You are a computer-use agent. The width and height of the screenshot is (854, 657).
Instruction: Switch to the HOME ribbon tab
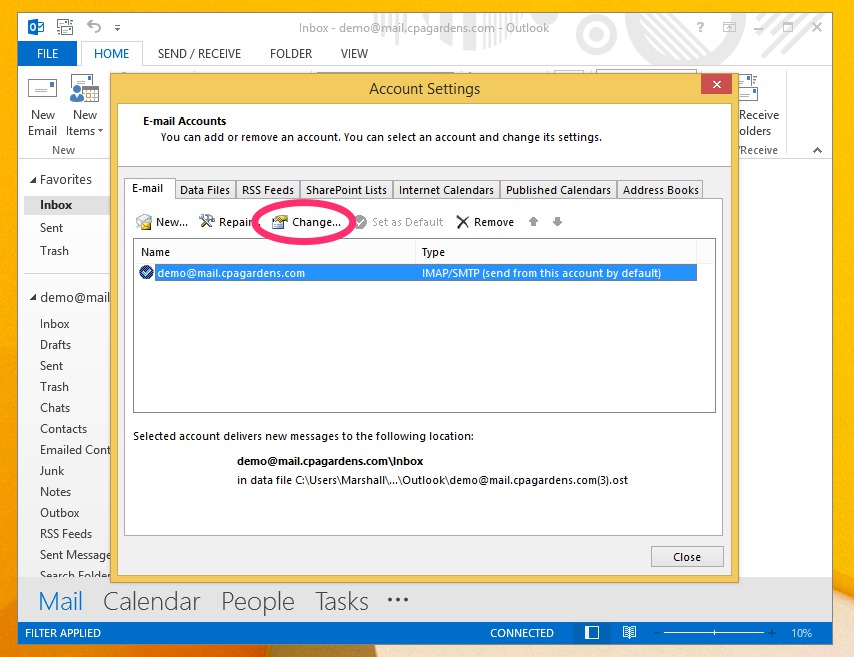(112, 53)
